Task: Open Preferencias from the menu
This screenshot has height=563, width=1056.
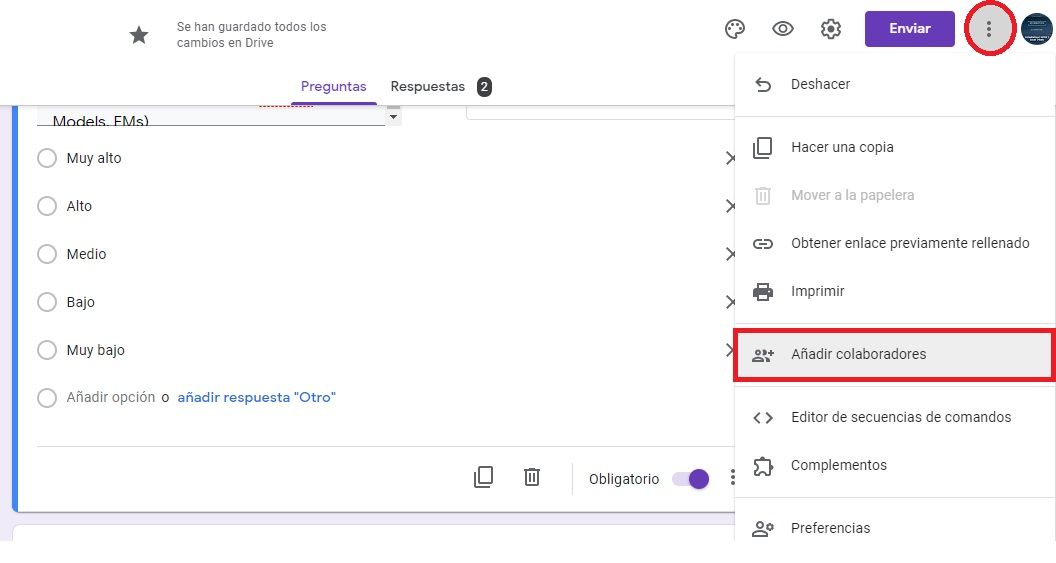Action: tap(894, 528)
